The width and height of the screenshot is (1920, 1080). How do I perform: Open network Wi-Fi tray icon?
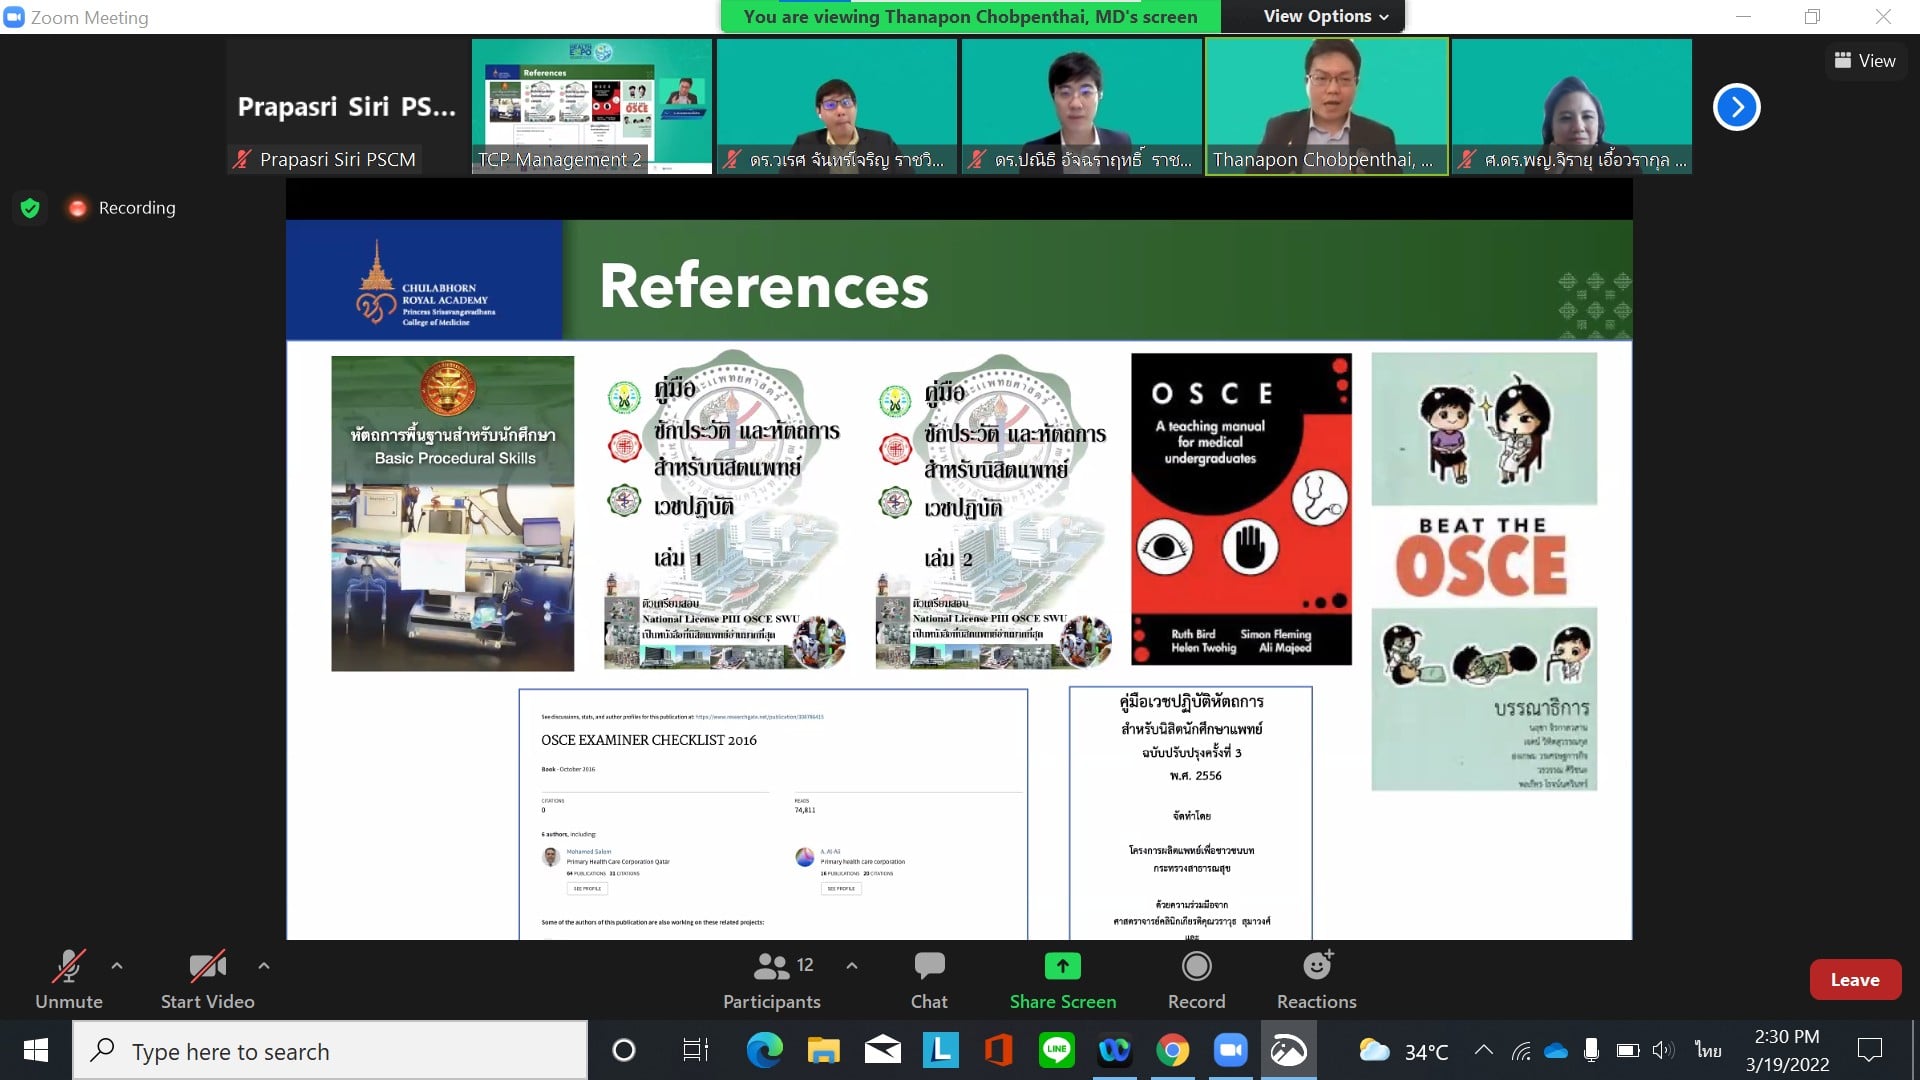[1521, 1050]
